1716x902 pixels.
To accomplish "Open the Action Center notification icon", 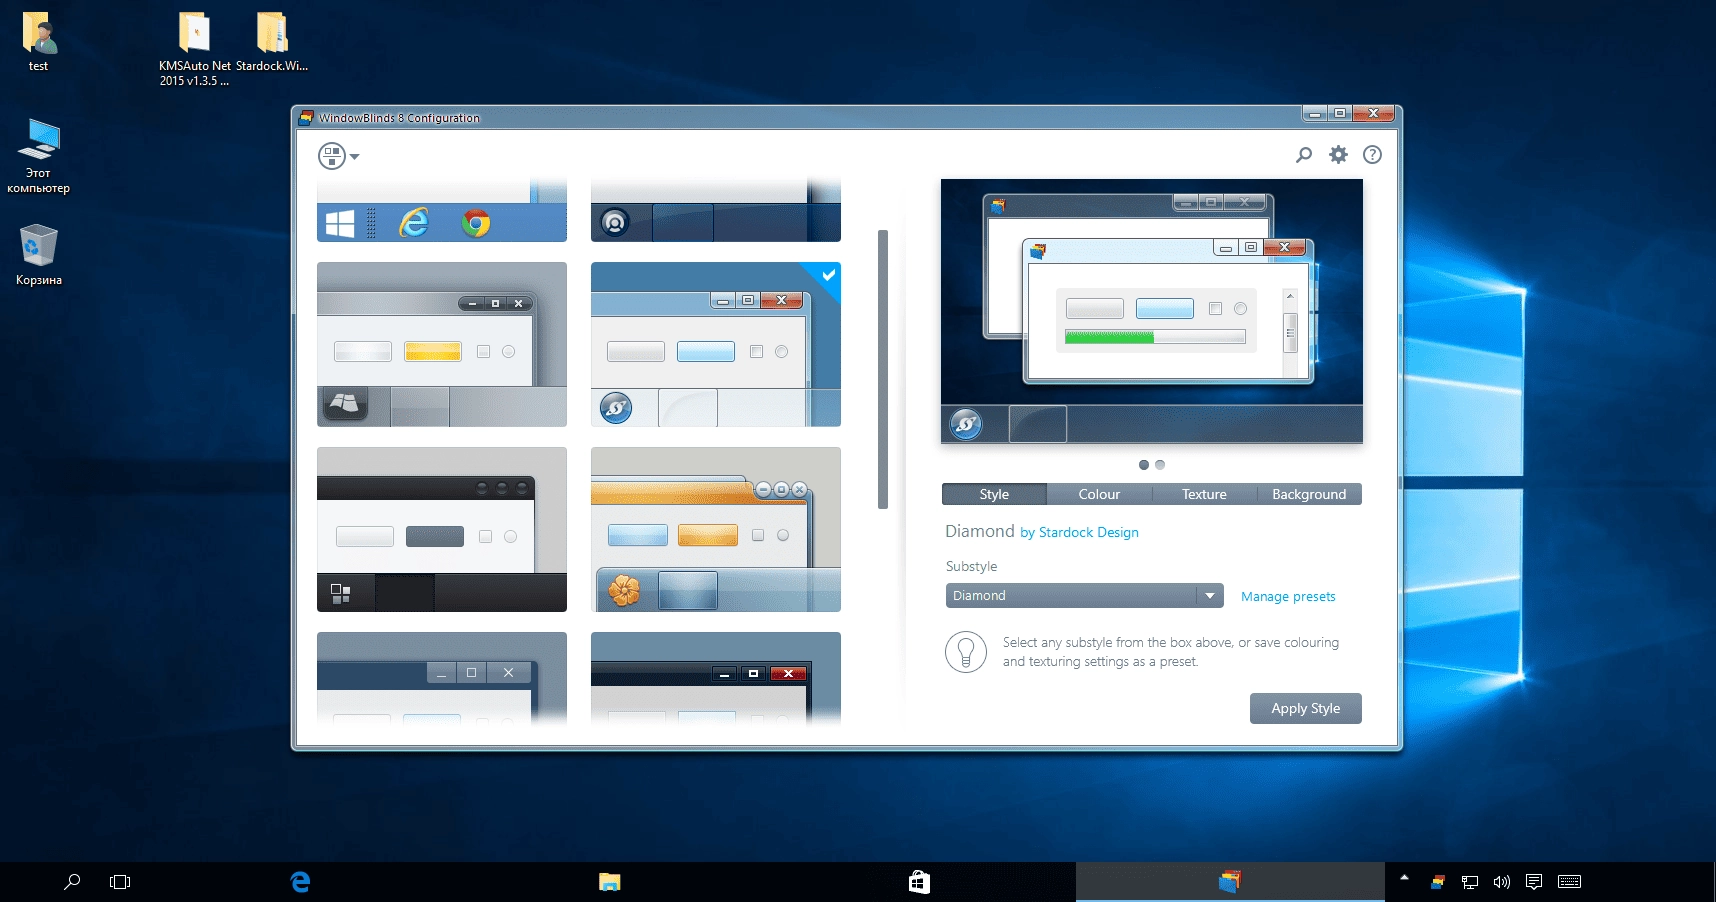I will pyautogui.click(x=1534, y=882).
